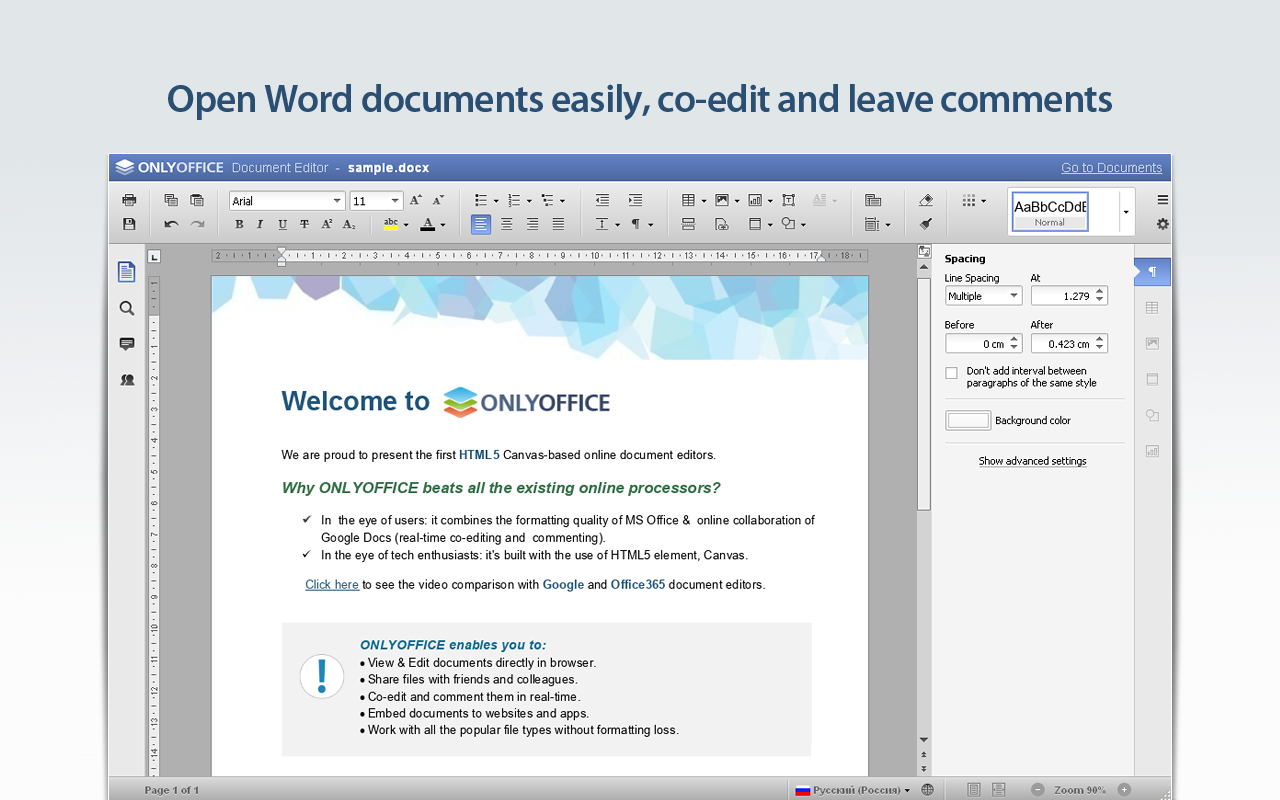
Task: Click "Show advanced settings" link
Action: pyautogui.click(x=1032, y=461)
